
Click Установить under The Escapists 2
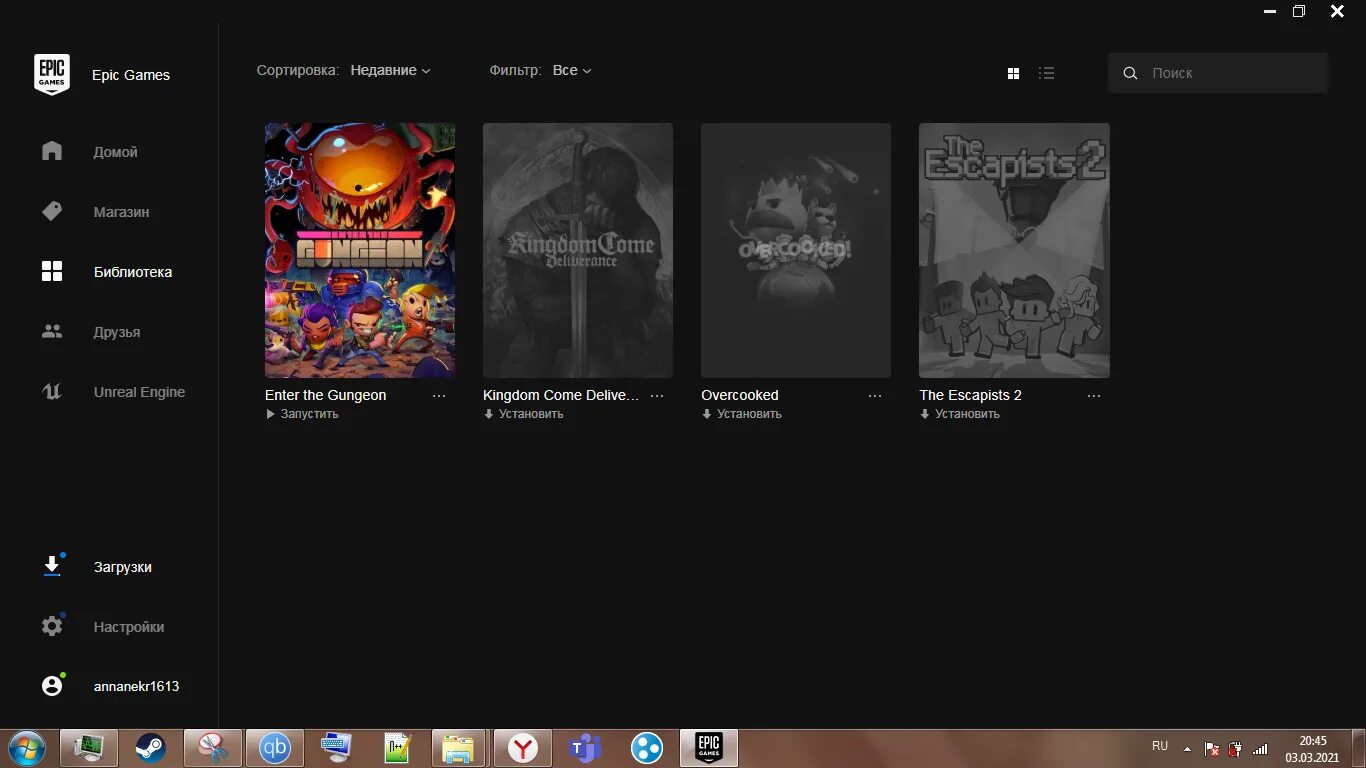pyautogui.click(x=959, y=414)
